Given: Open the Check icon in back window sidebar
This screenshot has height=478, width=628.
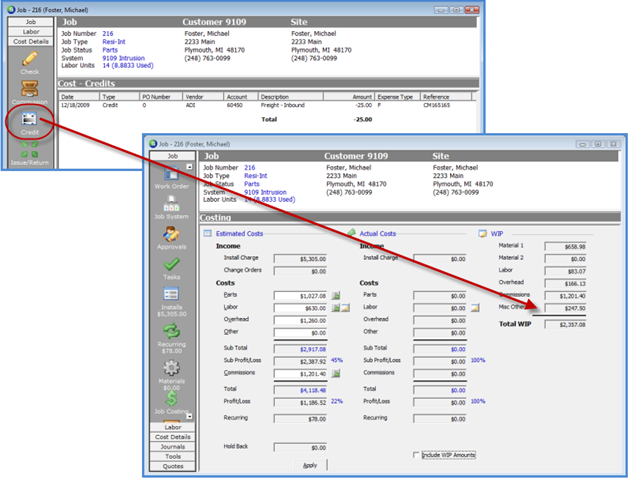Looking at the screenshot, I should pyautogui.click(x=30, y=59).
